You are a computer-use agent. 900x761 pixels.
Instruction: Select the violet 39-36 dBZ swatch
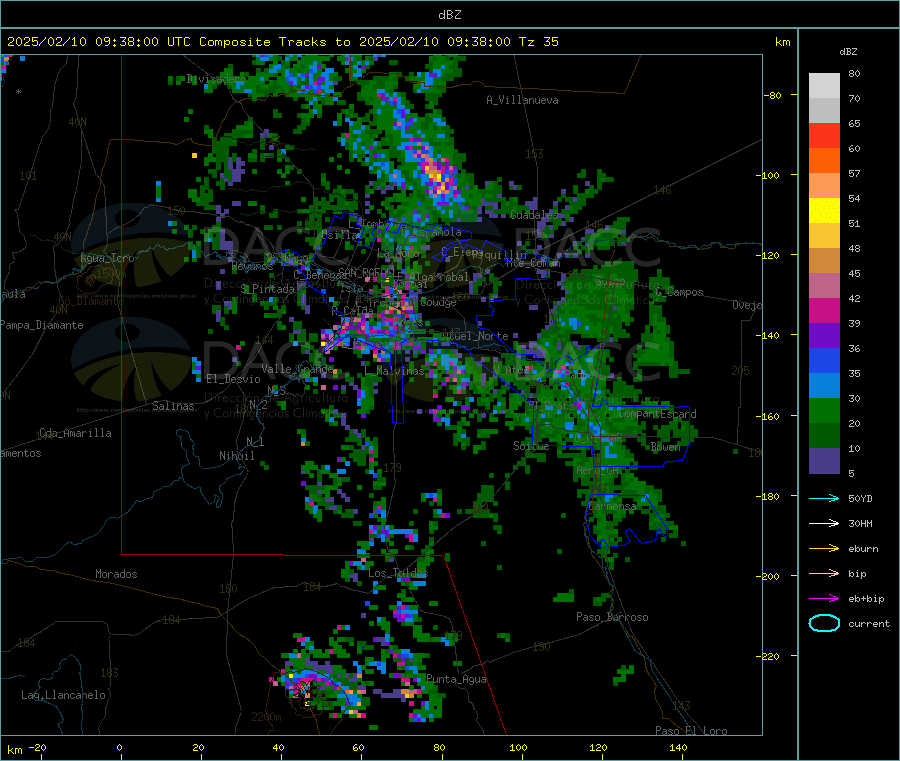point(824,336)
